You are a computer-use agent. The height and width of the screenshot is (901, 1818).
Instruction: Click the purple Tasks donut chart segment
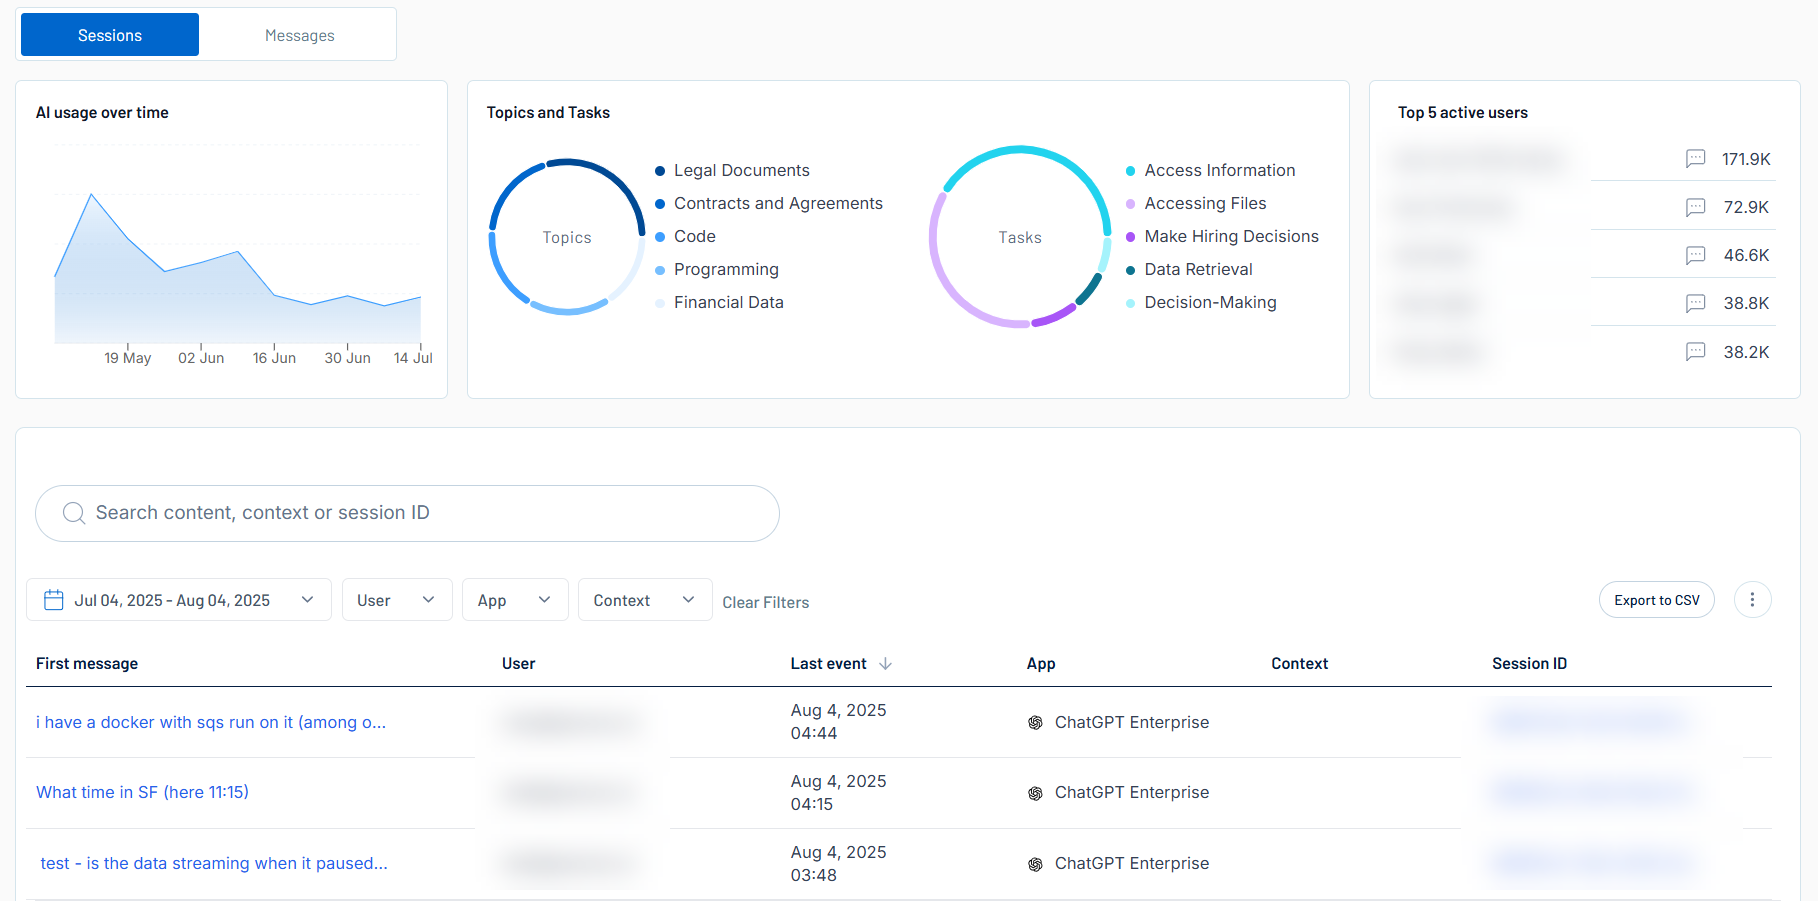(1054, 315)
